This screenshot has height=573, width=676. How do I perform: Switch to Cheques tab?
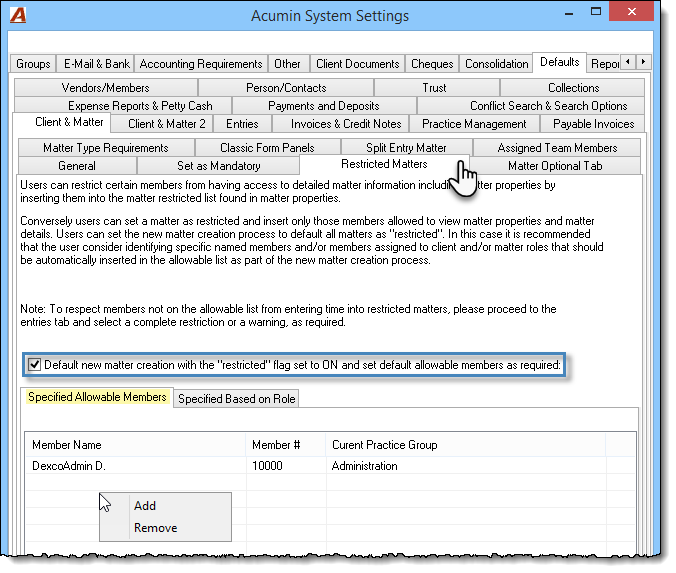coord(432,64)
